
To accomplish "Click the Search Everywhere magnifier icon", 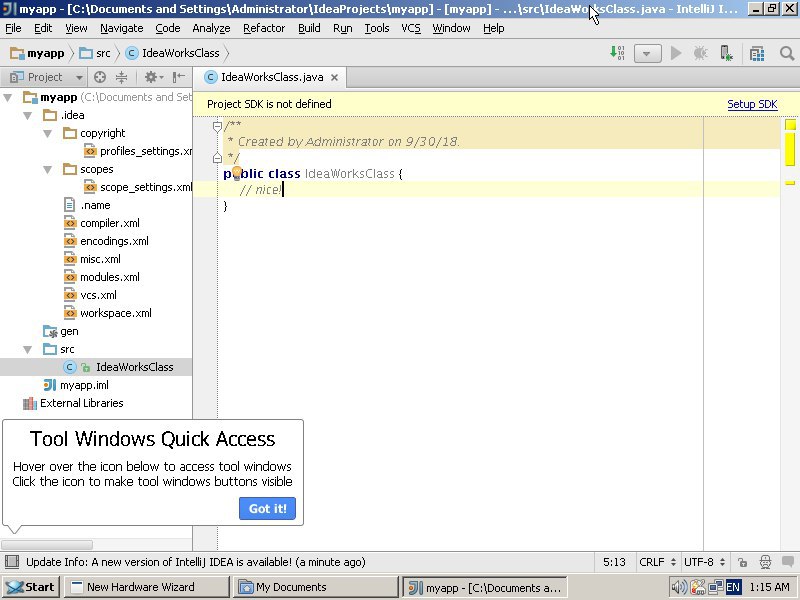I will click(x=787, y=53).
